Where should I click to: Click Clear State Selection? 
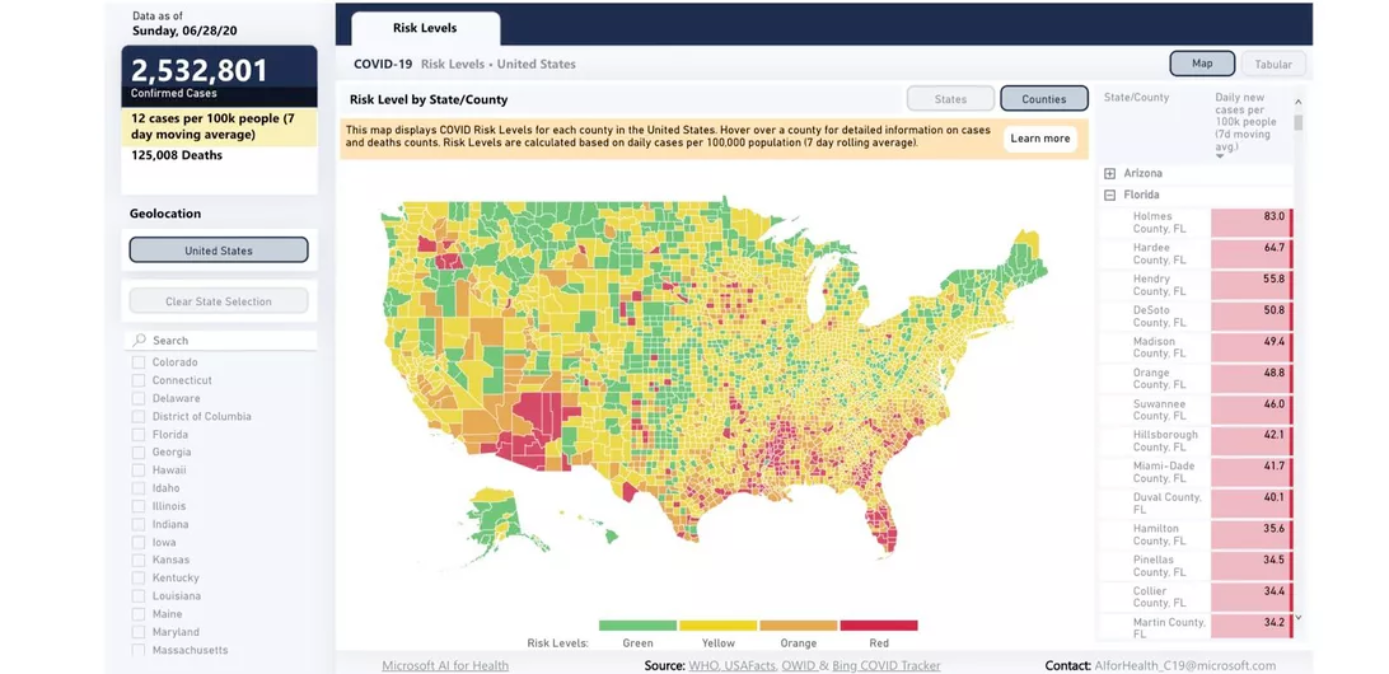[218, 301]
